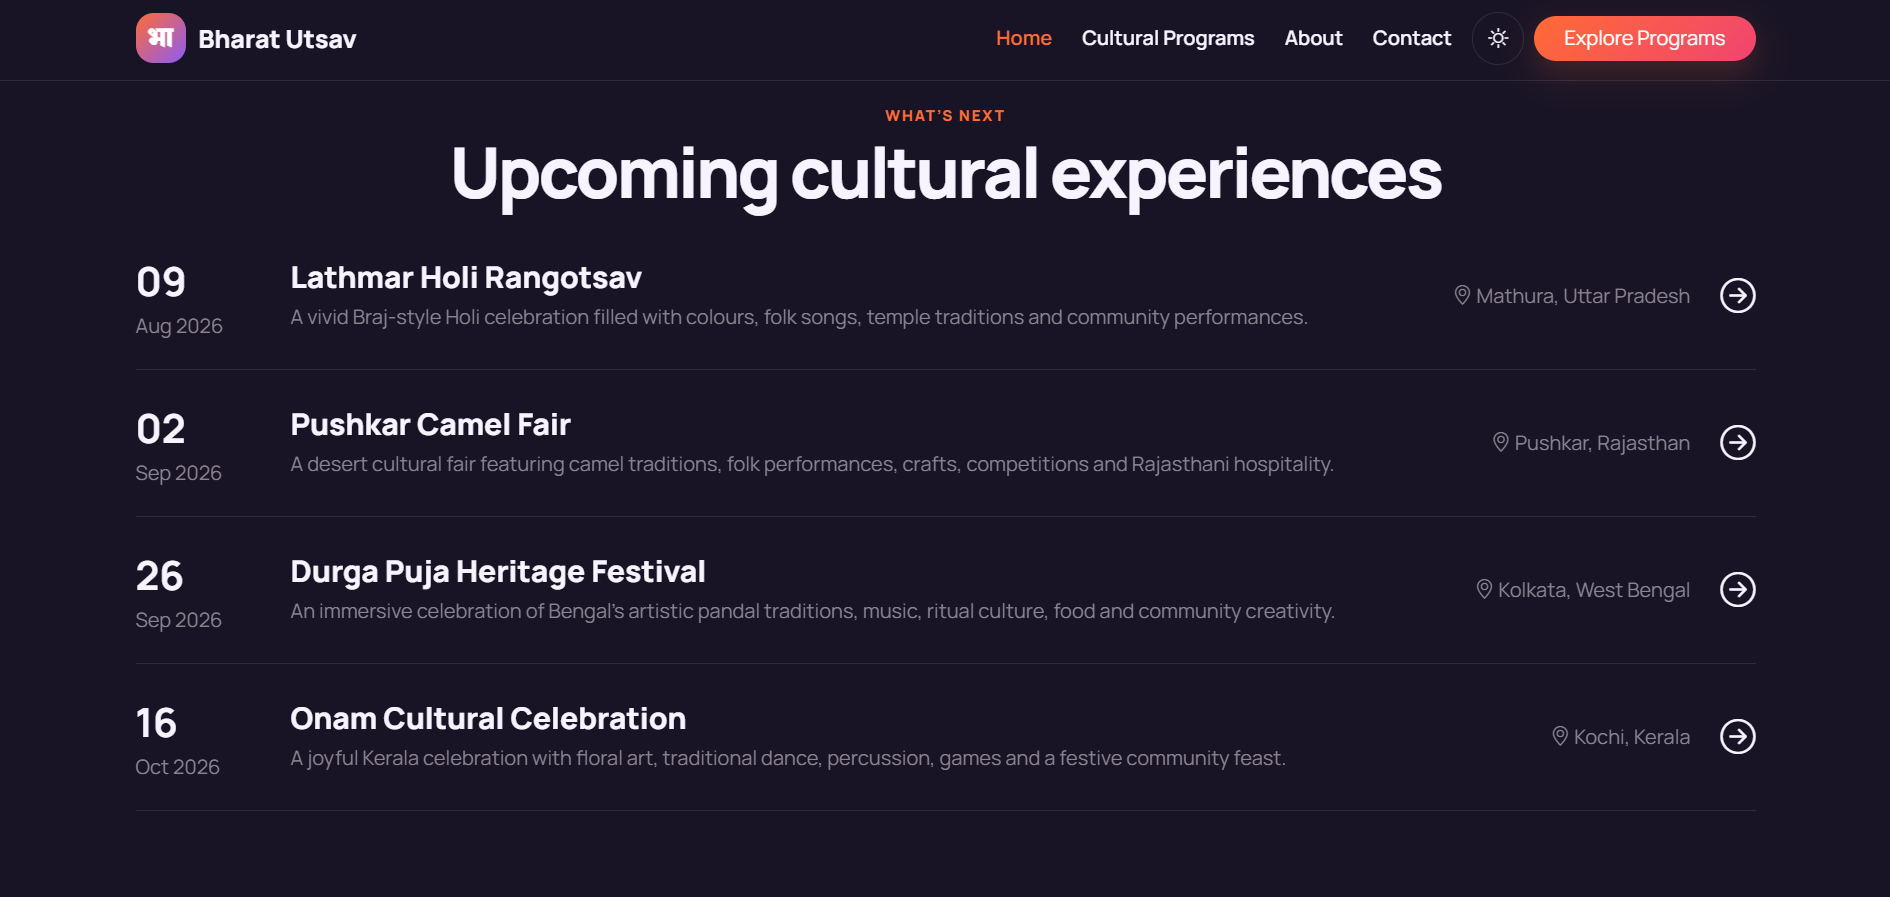Go to the Home nav item
This screenshot has width=1890, height=897.
[1024, 38]
